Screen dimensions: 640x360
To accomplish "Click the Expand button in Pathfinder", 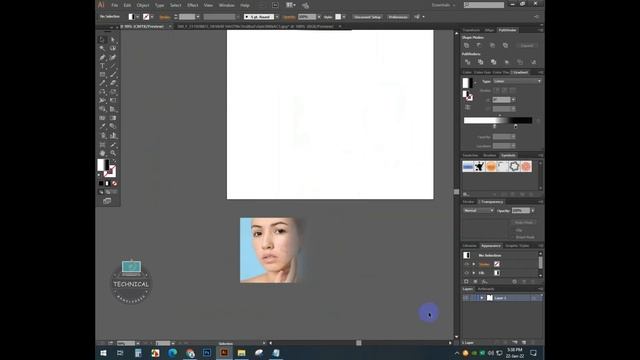I will coord(527,46).
